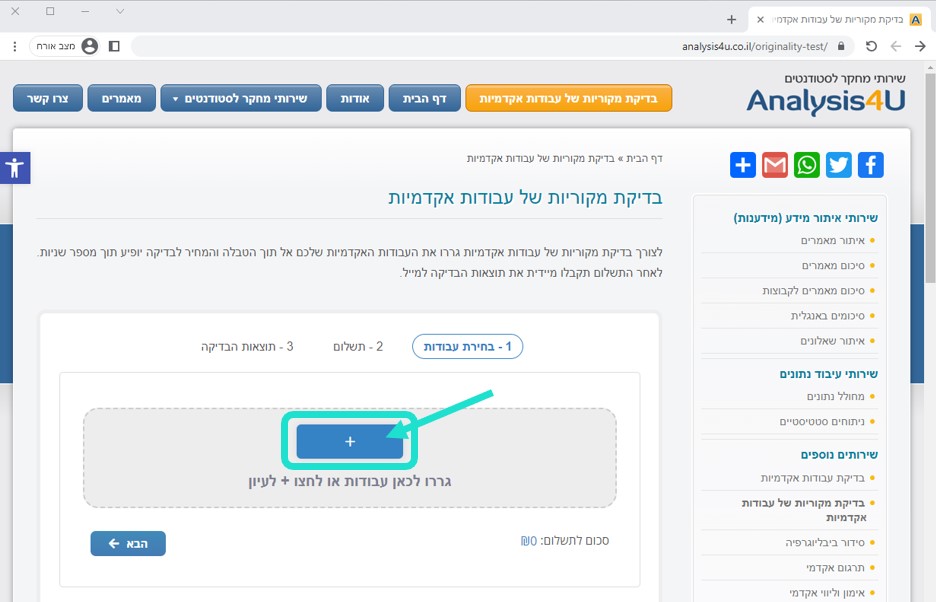Select step 2 - תשלום tab
Image resolution: width=936 pixels, height=602 pixels.
click(x=358, y=346)
